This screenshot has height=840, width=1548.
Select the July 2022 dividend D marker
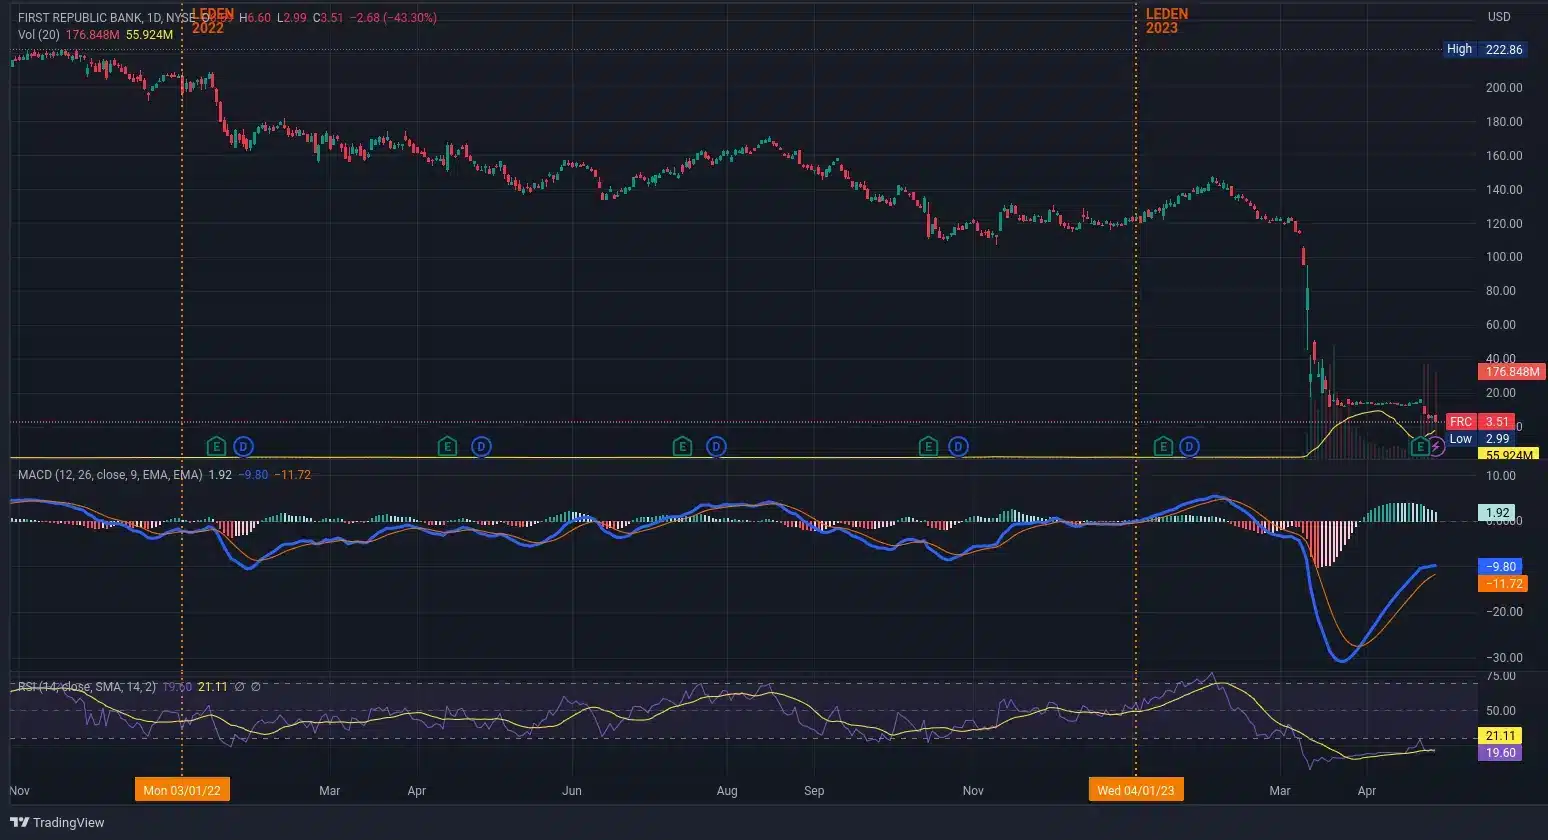pos(716,446)
